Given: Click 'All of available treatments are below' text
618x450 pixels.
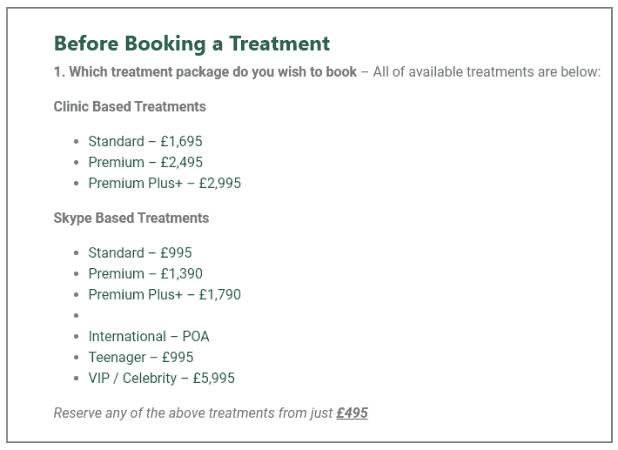Looking at the screenshot, I should click(487, 72).
